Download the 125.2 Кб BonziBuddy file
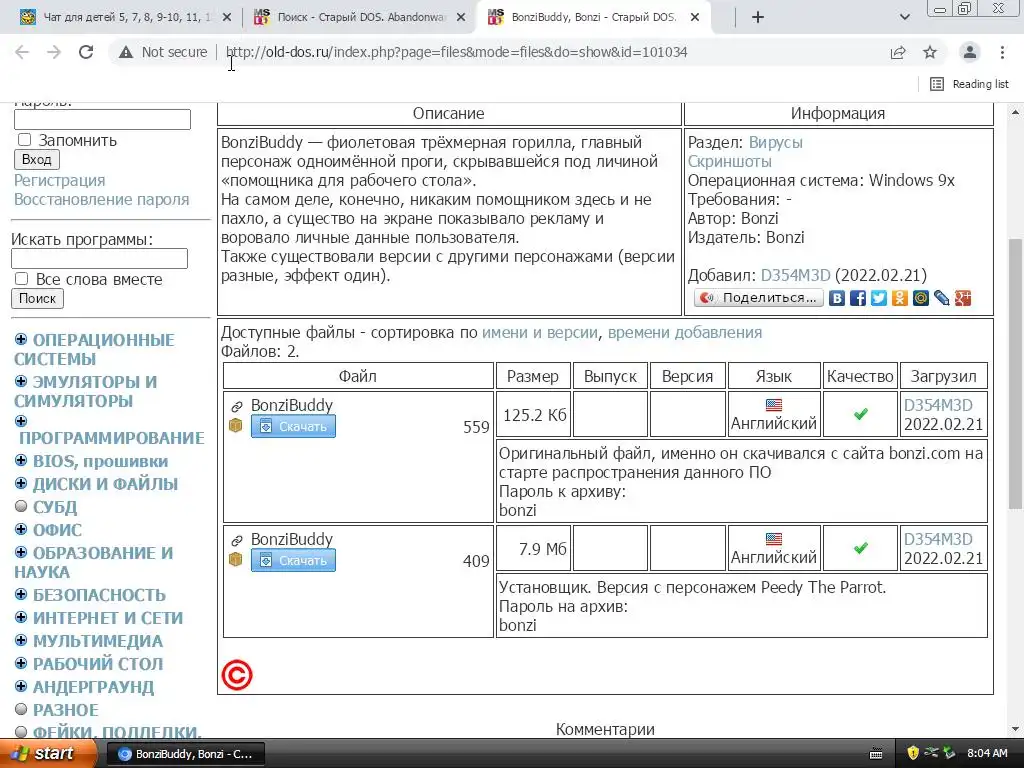The width and height of the screenshot is (1024, 768). pos(293,426)
